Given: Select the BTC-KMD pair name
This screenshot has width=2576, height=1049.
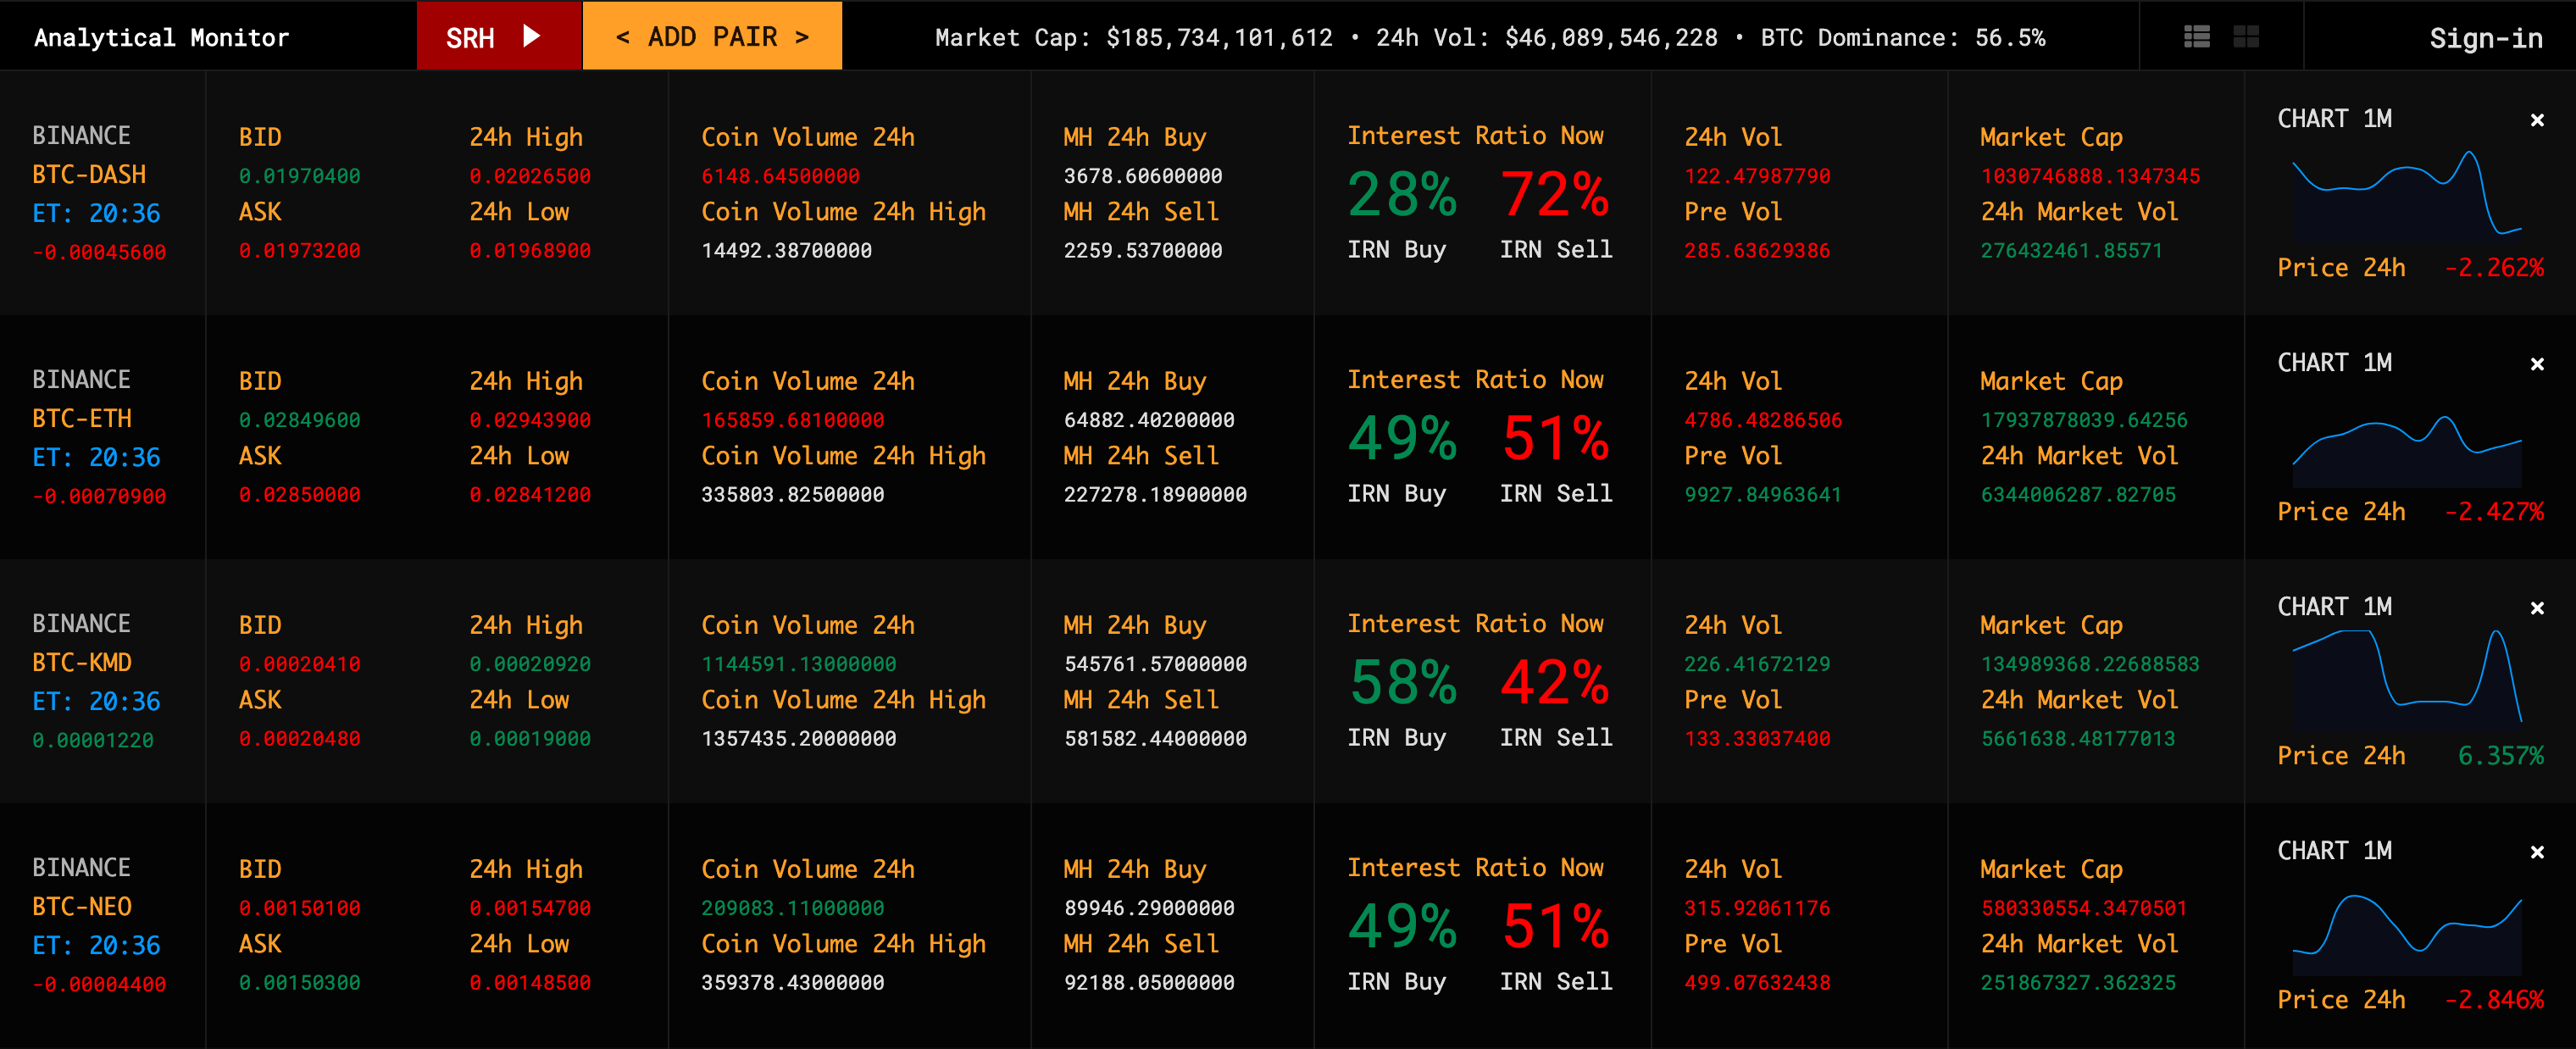Looking at the screenshot, I should (82, 662).
